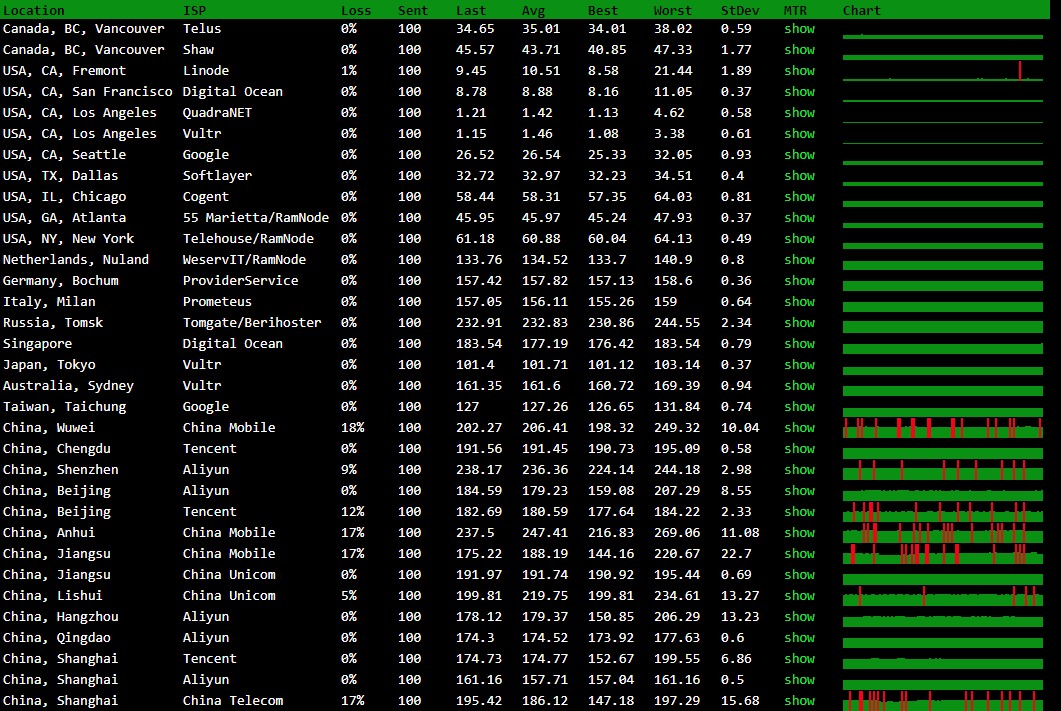This screenshot has width=1061, height=711.
Task: Click the StDev column header
Action: 740,10
